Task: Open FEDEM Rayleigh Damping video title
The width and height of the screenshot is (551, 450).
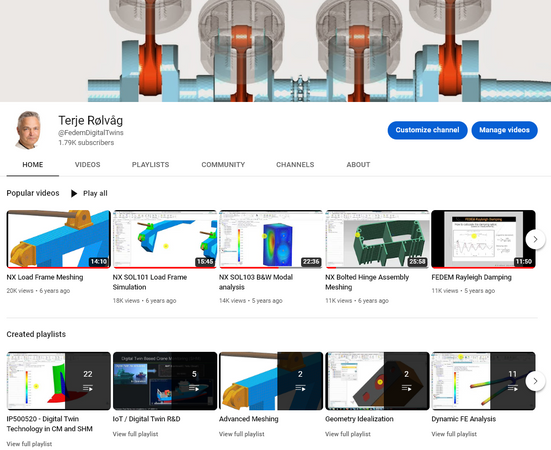Action: point(472,277)
